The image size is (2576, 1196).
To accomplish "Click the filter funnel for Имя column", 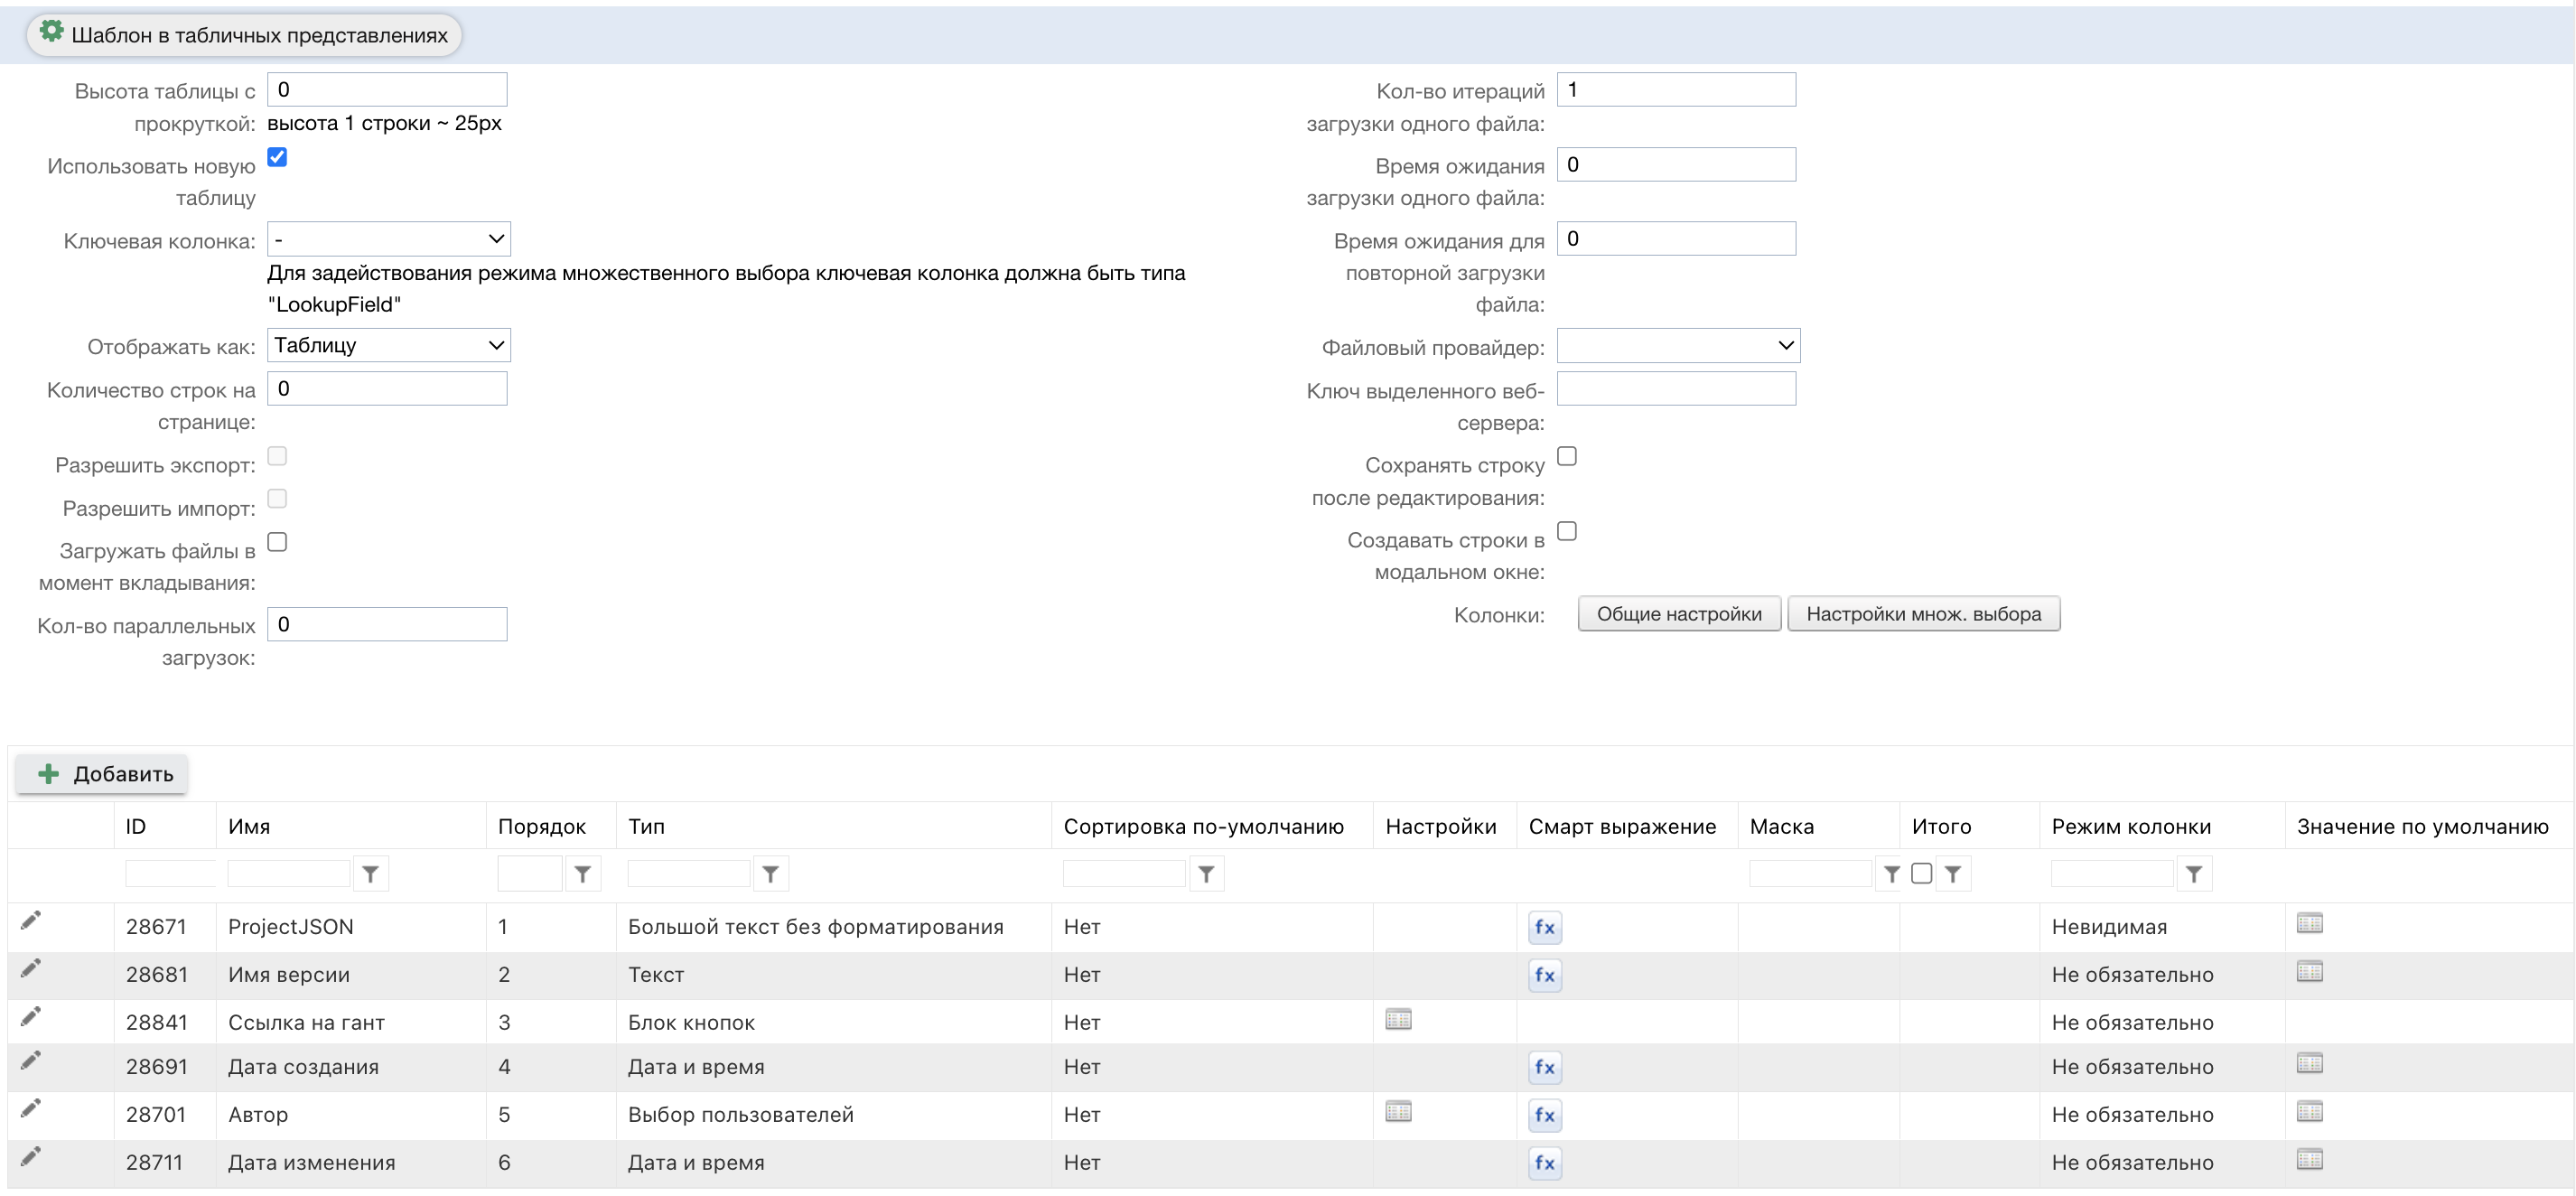I will click(371, 874).
